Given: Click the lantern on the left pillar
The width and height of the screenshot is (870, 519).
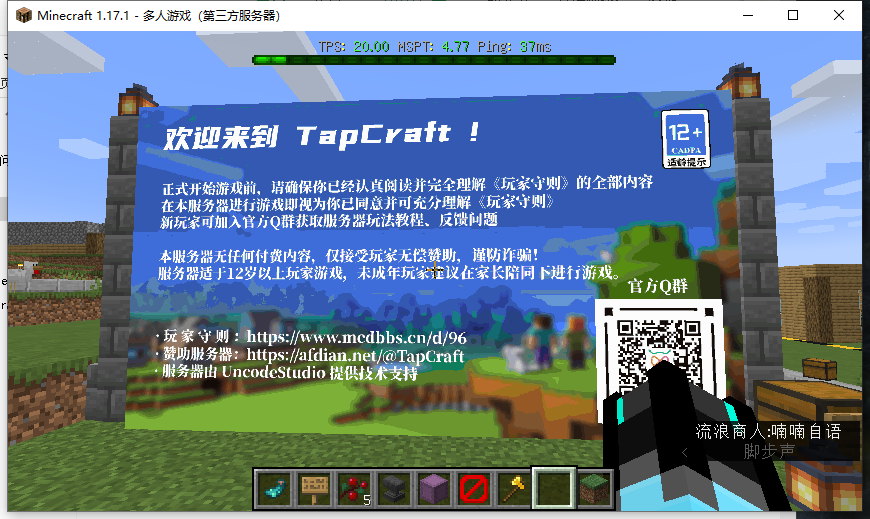Looking at the screenshot, I should tap(127, 100).
